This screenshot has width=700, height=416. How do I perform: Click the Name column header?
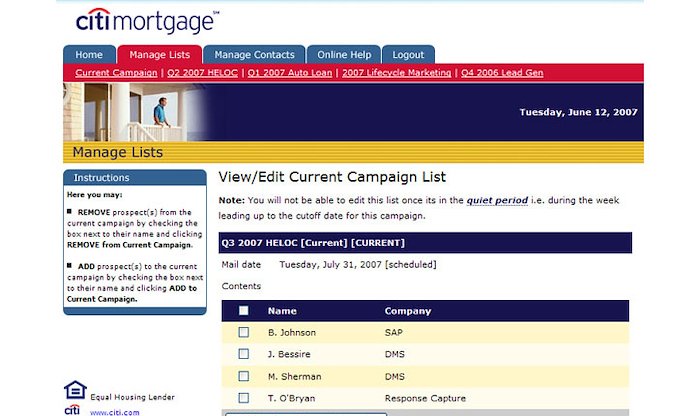[282, 311]
